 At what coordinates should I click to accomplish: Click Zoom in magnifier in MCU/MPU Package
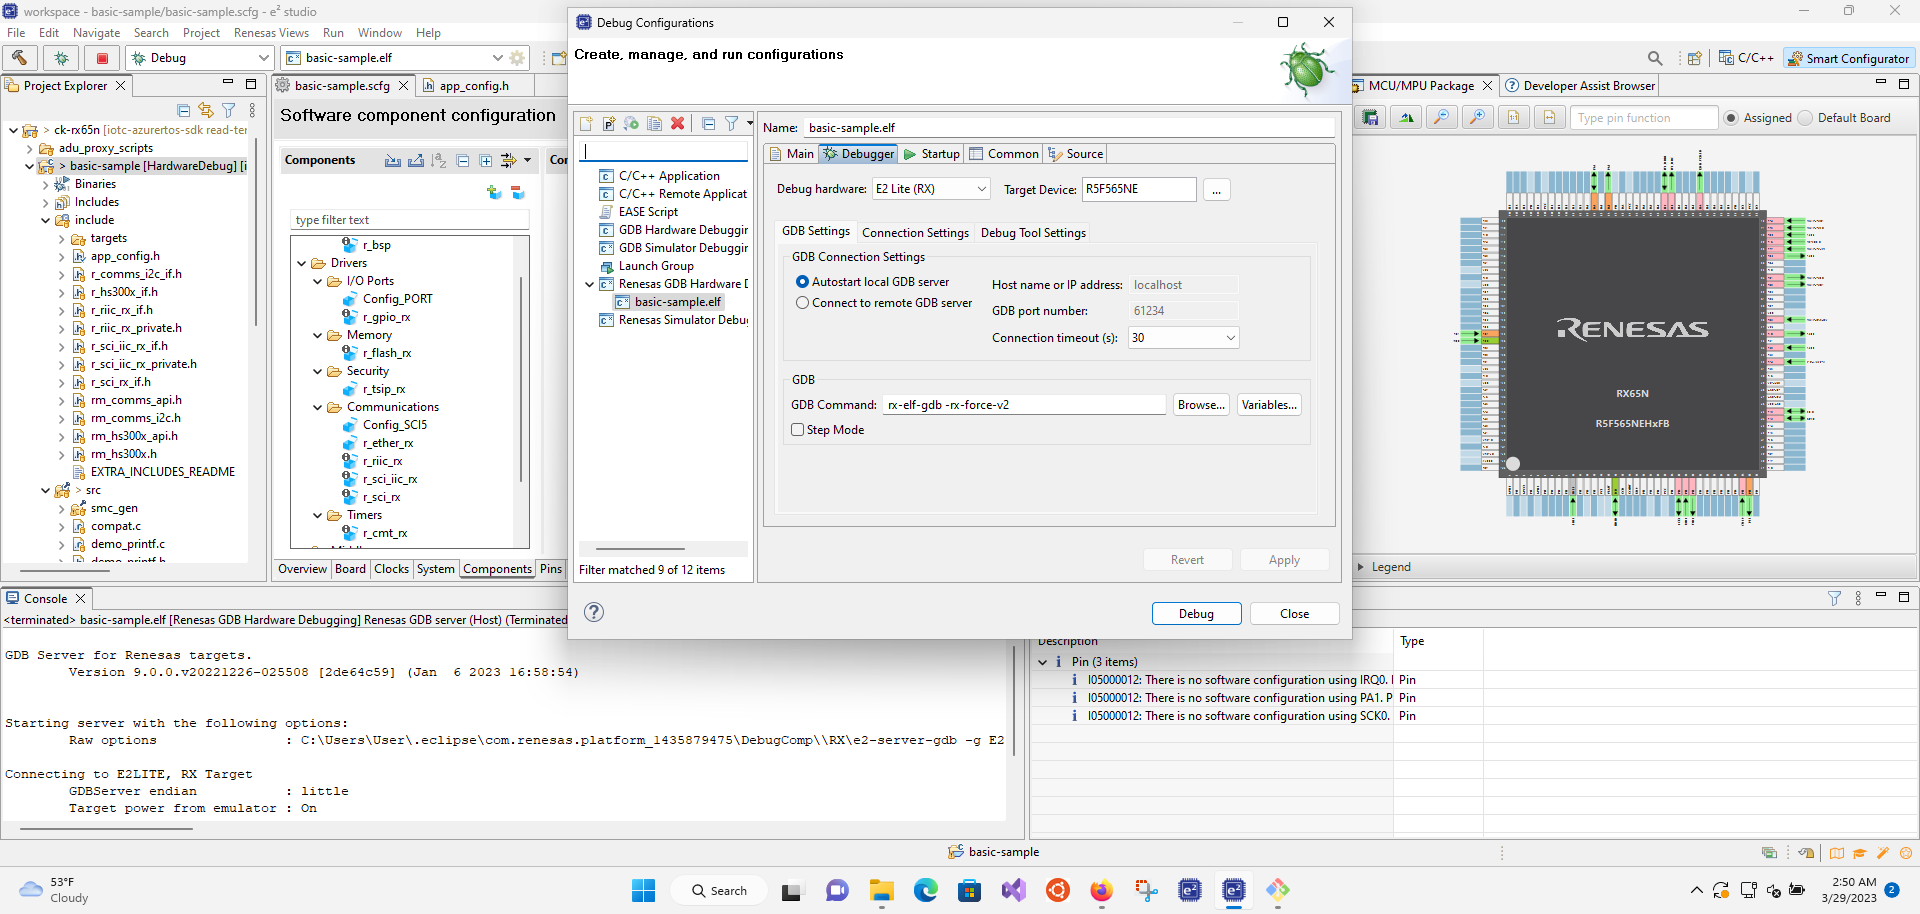coord(1477,118)
